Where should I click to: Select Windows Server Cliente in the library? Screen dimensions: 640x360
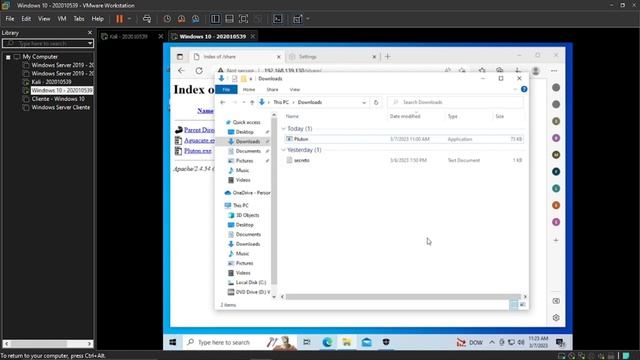(x=60, y=108)
